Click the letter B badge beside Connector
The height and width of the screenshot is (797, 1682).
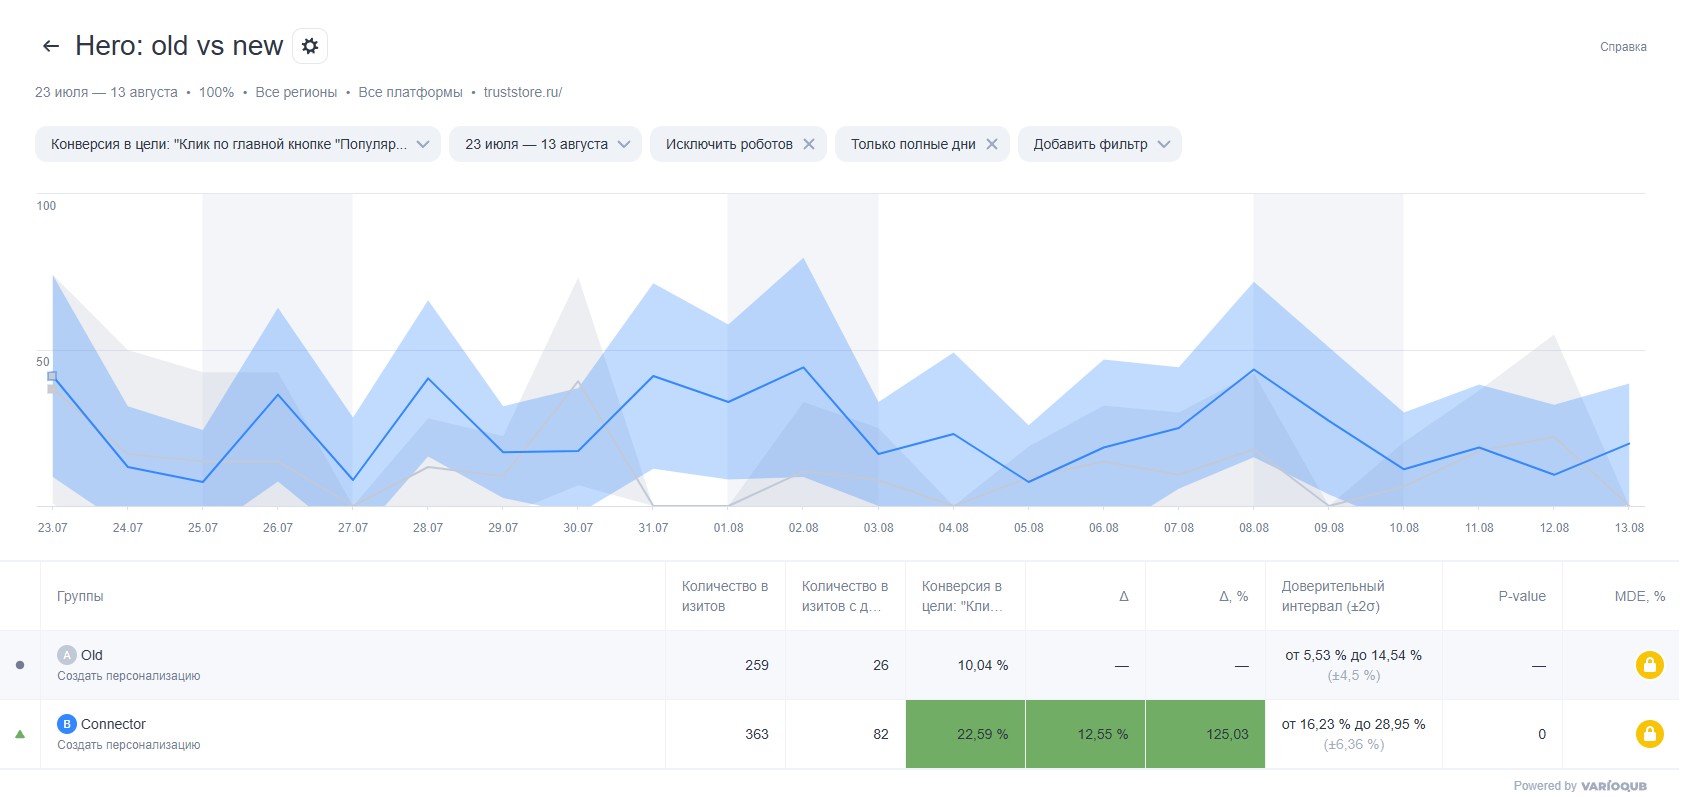point(67,724)
